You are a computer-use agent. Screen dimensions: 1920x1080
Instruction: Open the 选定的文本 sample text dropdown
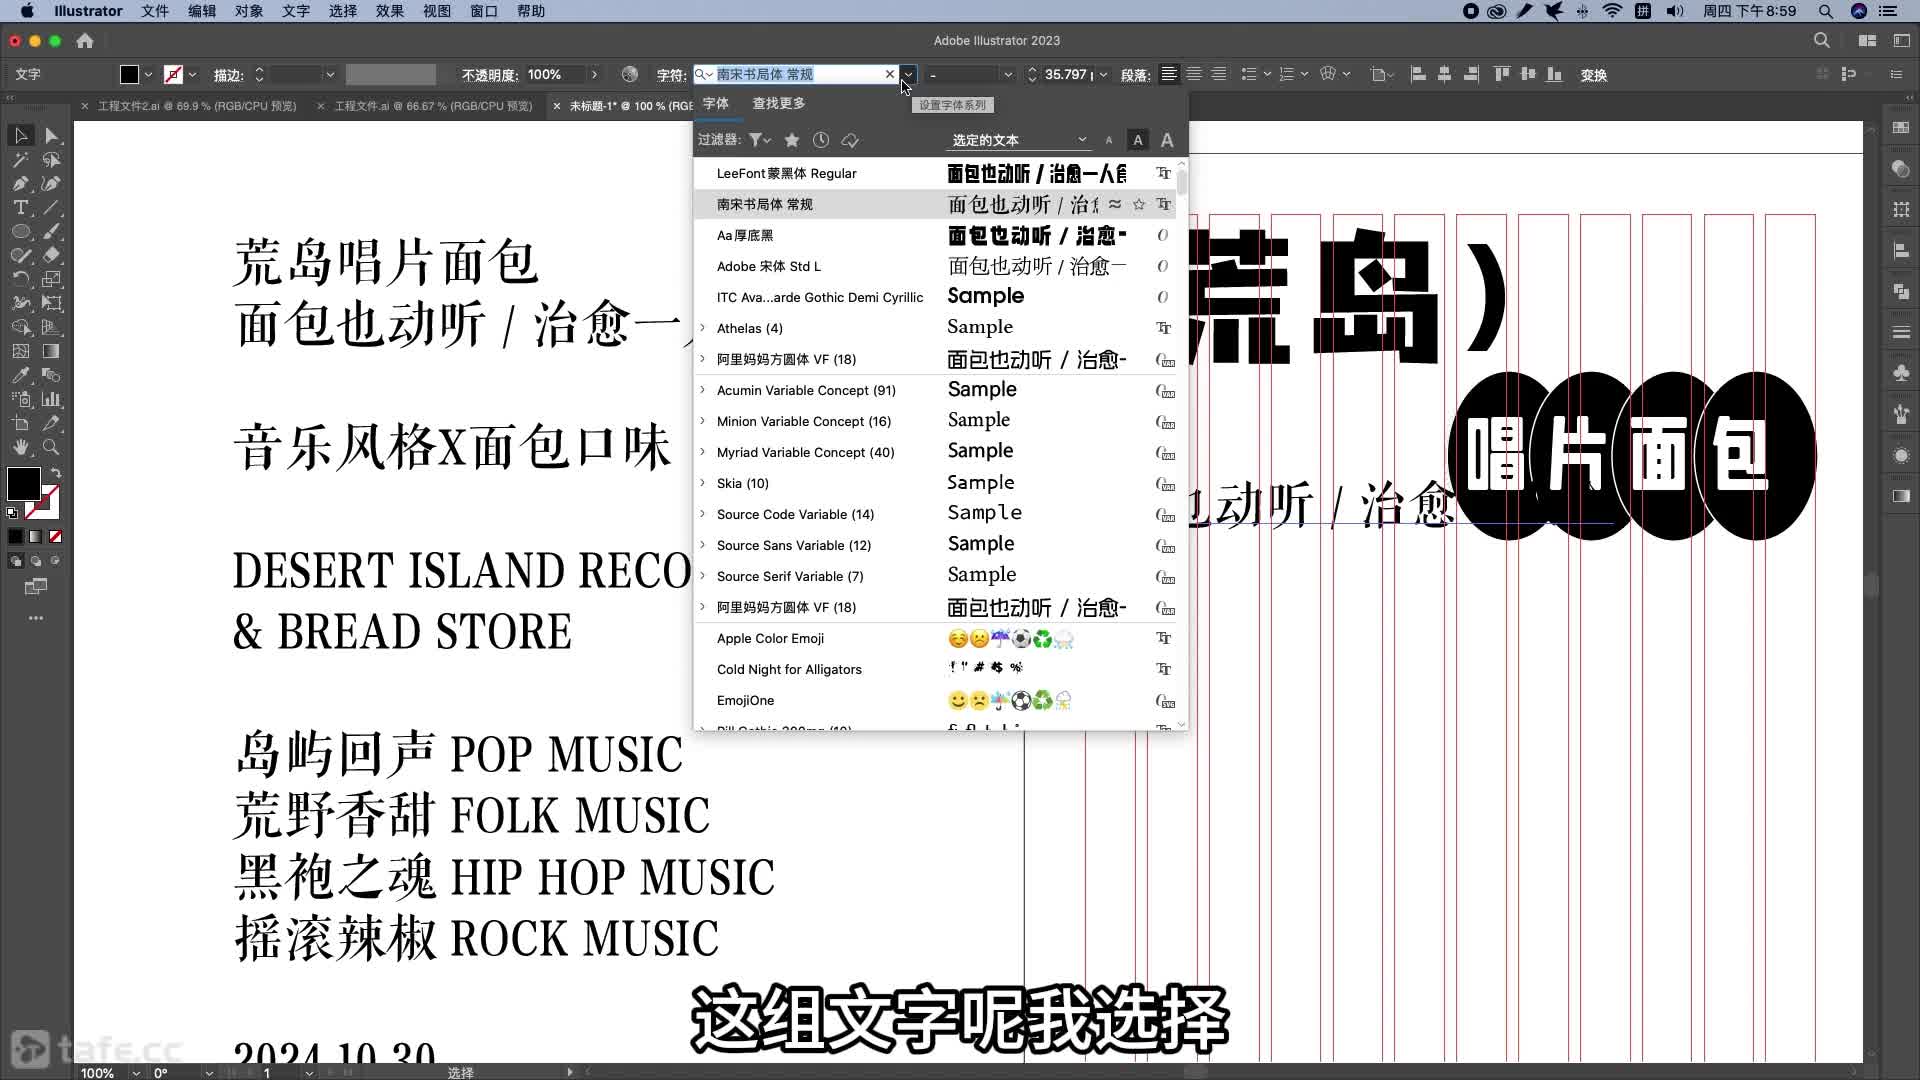point(1018,140)
